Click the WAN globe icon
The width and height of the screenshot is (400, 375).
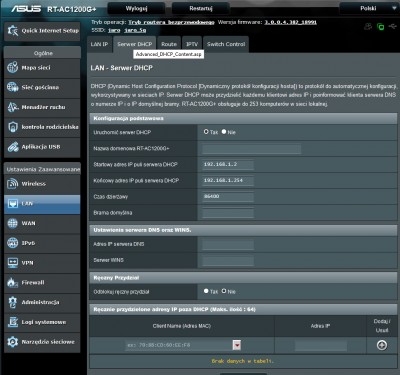point(13,223)
